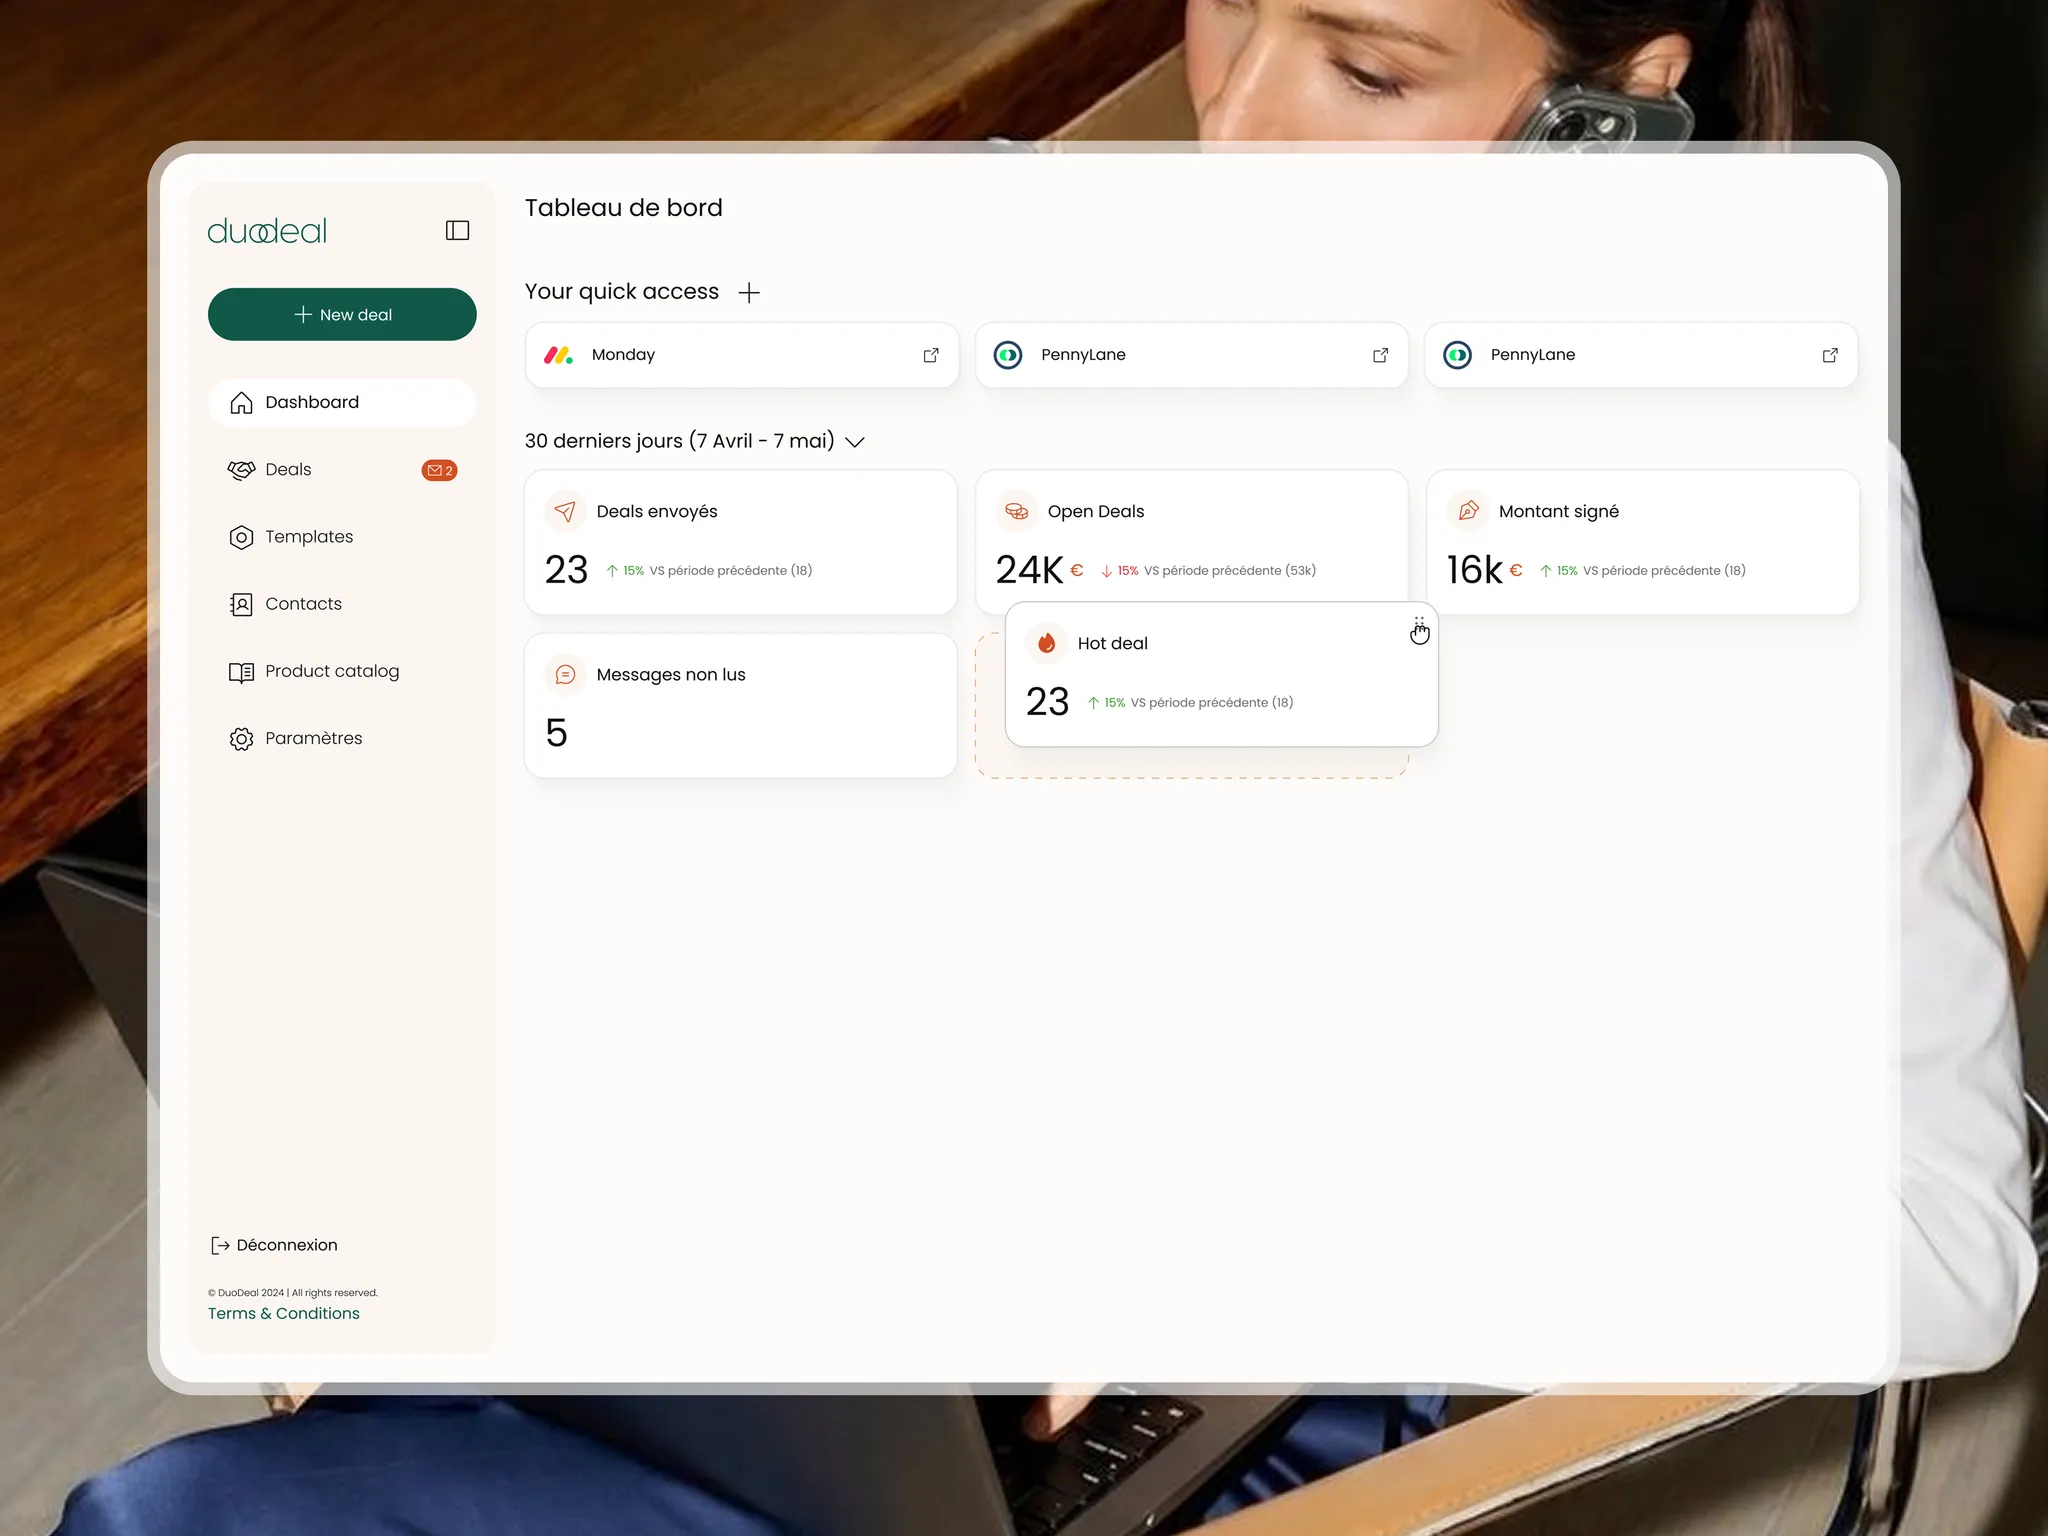This screenshot has width=2048, height=1536.
Task: Click the Monday logo icon
Action: pyautogui.click(x=558, y=355)
